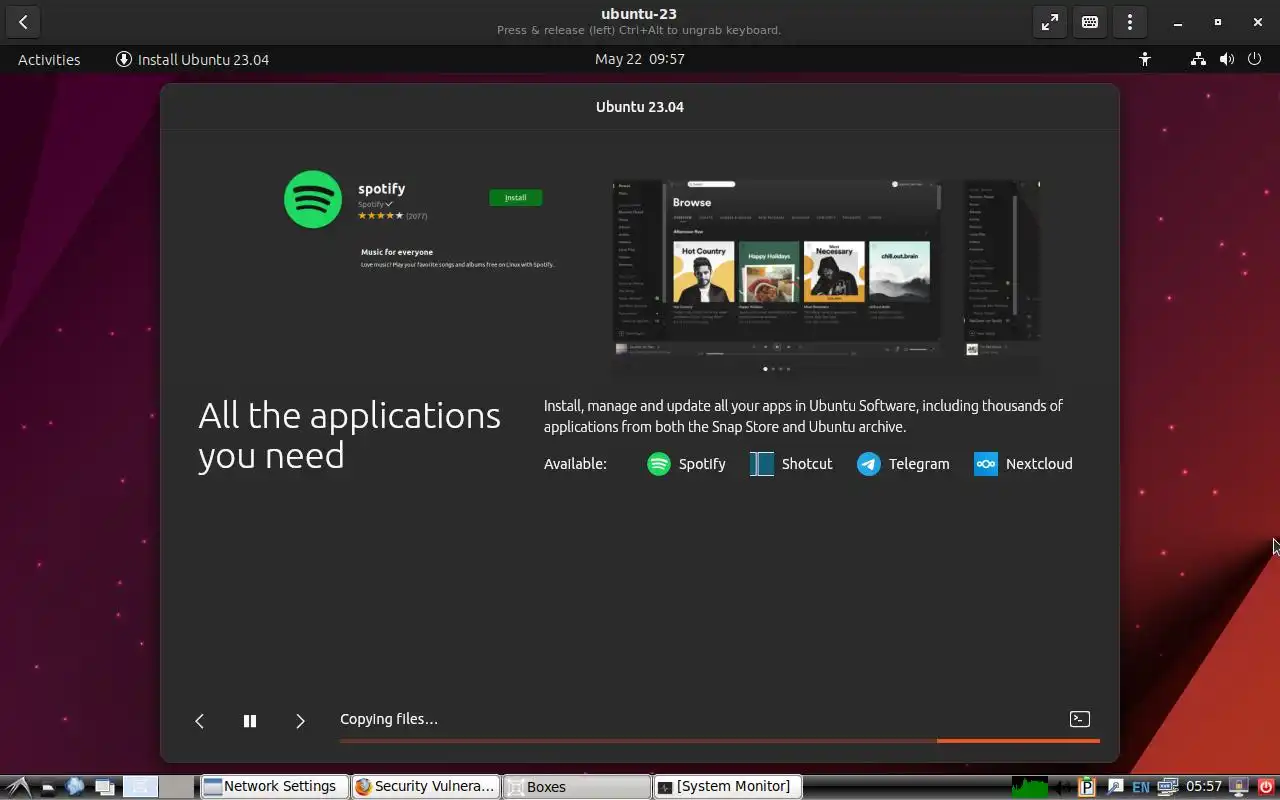This screenshot has width=1280, height=800.
Task: Open the host start menu icon in taskbar
Action: pos(19,787)
